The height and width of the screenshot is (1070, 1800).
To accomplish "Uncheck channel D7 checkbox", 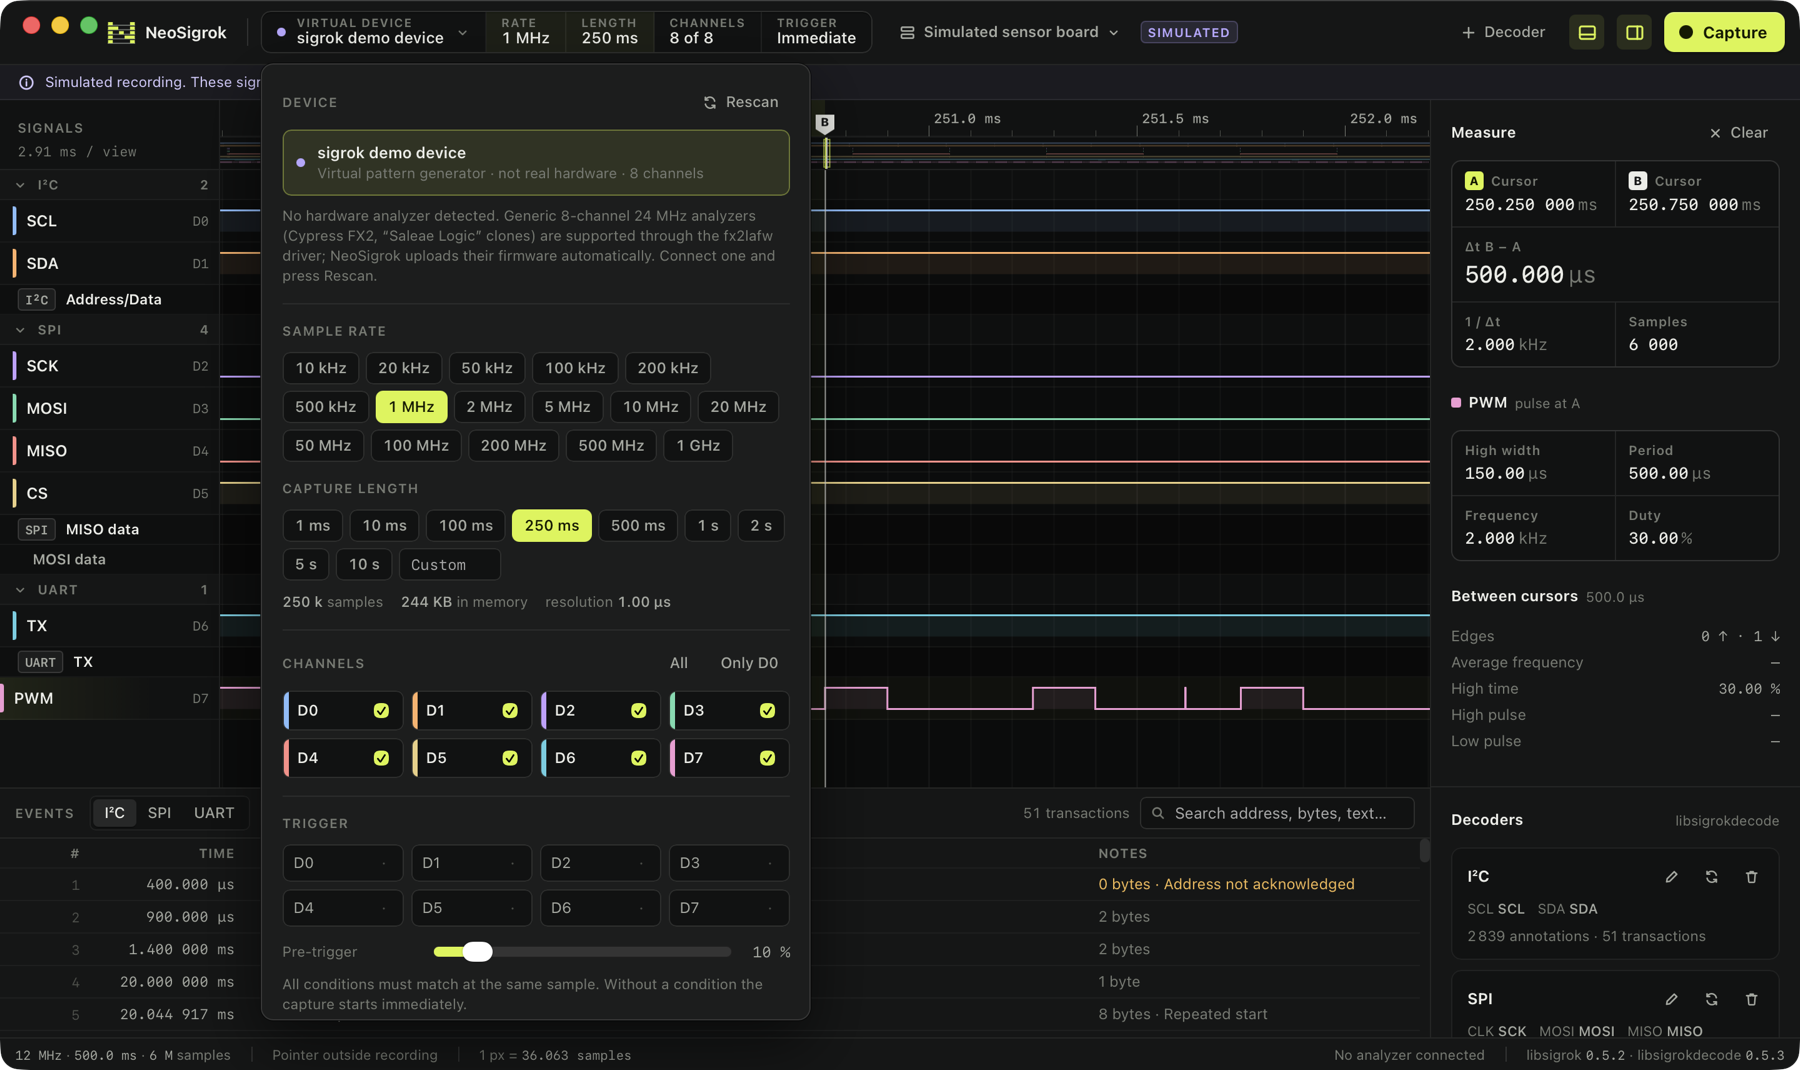I will point(767,758).
